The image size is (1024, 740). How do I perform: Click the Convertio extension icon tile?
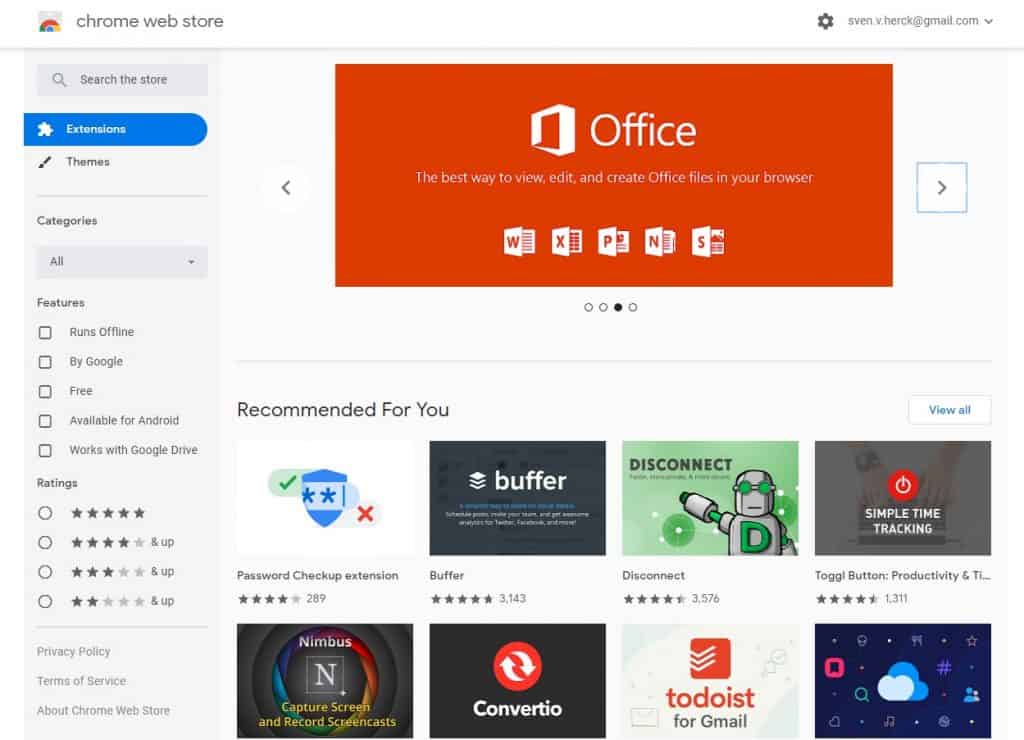click(x=517, y=681)
